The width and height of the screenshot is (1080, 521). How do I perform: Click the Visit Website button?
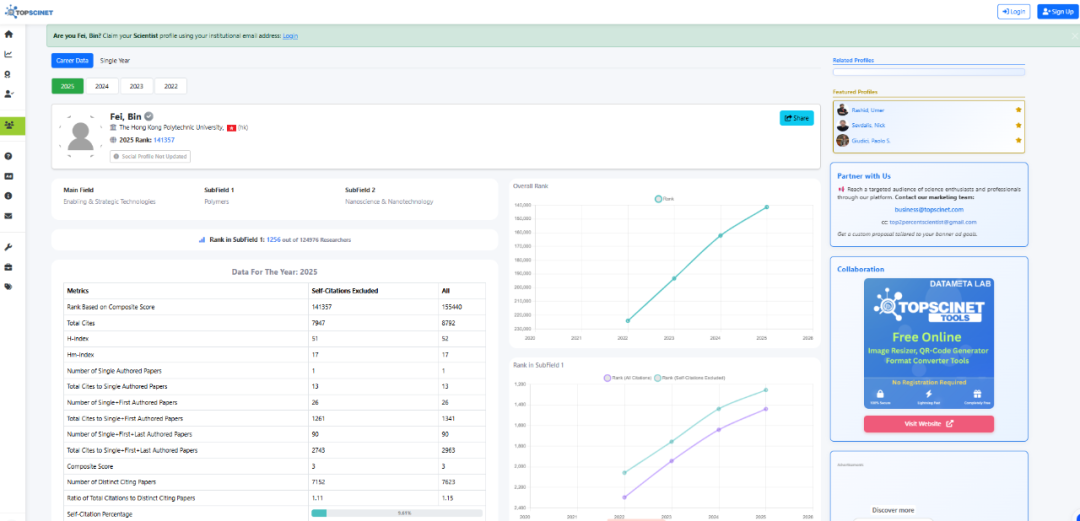point(928,424)
